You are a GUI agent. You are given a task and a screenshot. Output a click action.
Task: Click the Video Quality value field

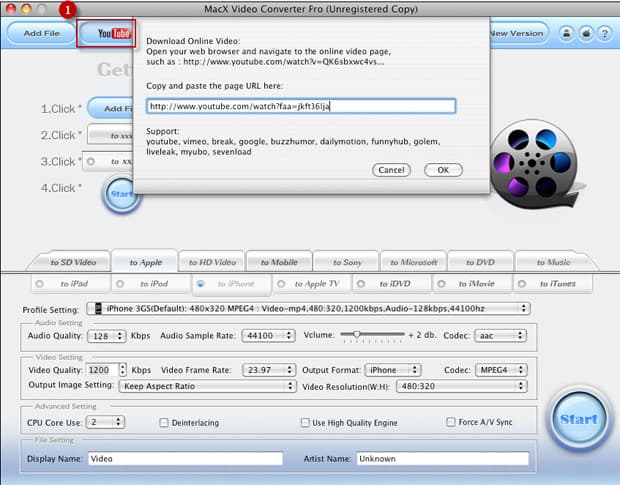[x=102, y=370]
